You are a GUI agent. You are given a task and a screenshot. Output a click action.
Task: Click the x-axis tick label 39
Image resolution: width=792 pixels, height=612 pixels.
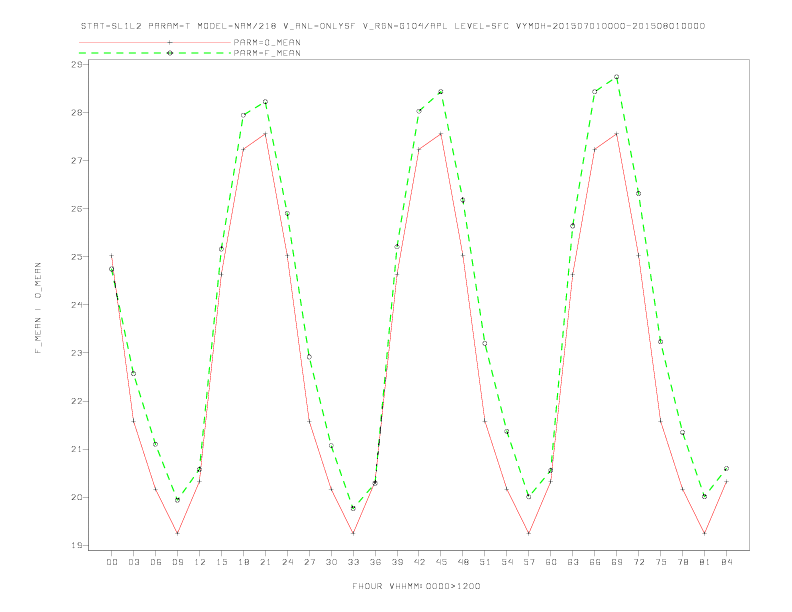397,562
